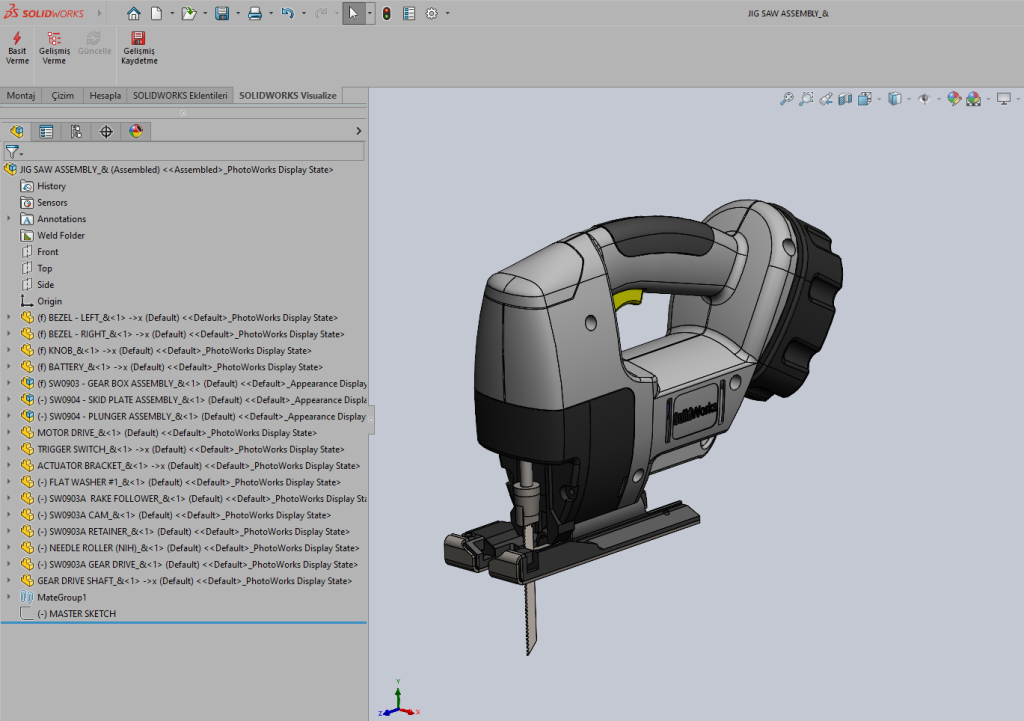The image size is (1024, 721).
Task: Click the Rebuild traffic light icon
Action: pos(386,14)
